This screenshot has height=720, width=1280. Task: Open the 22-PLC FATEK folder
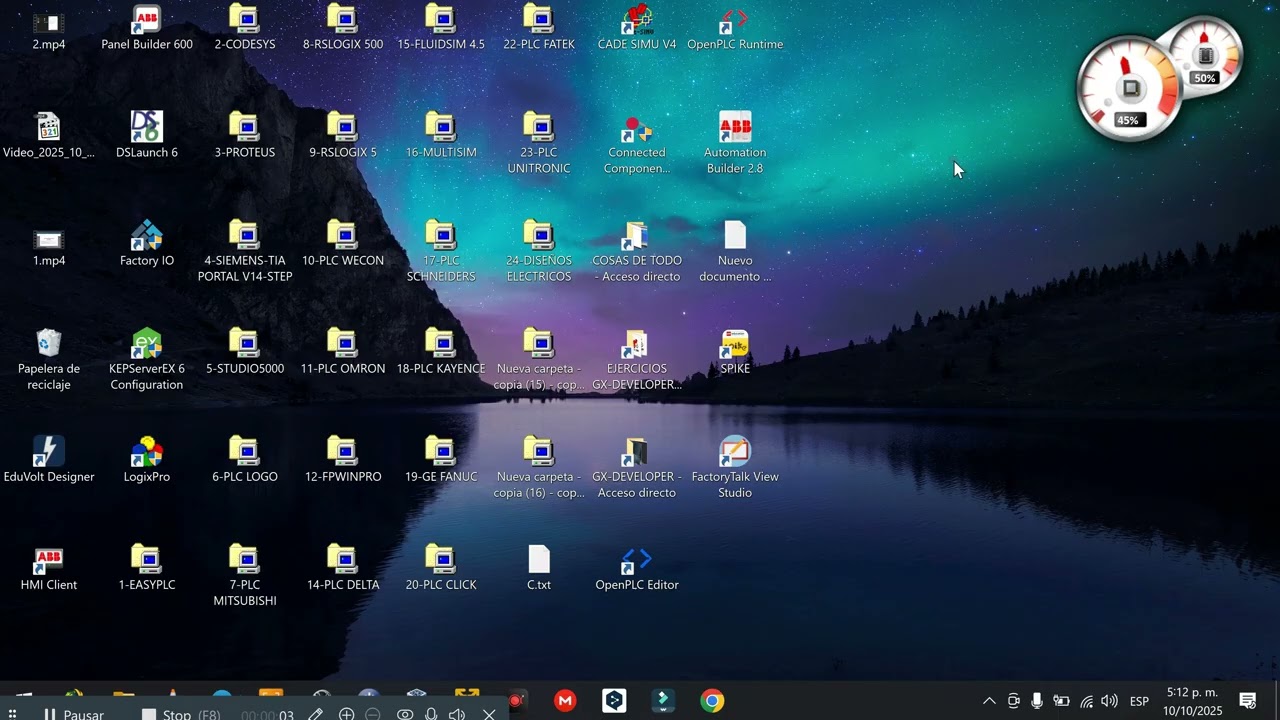[x=539, y=28]
